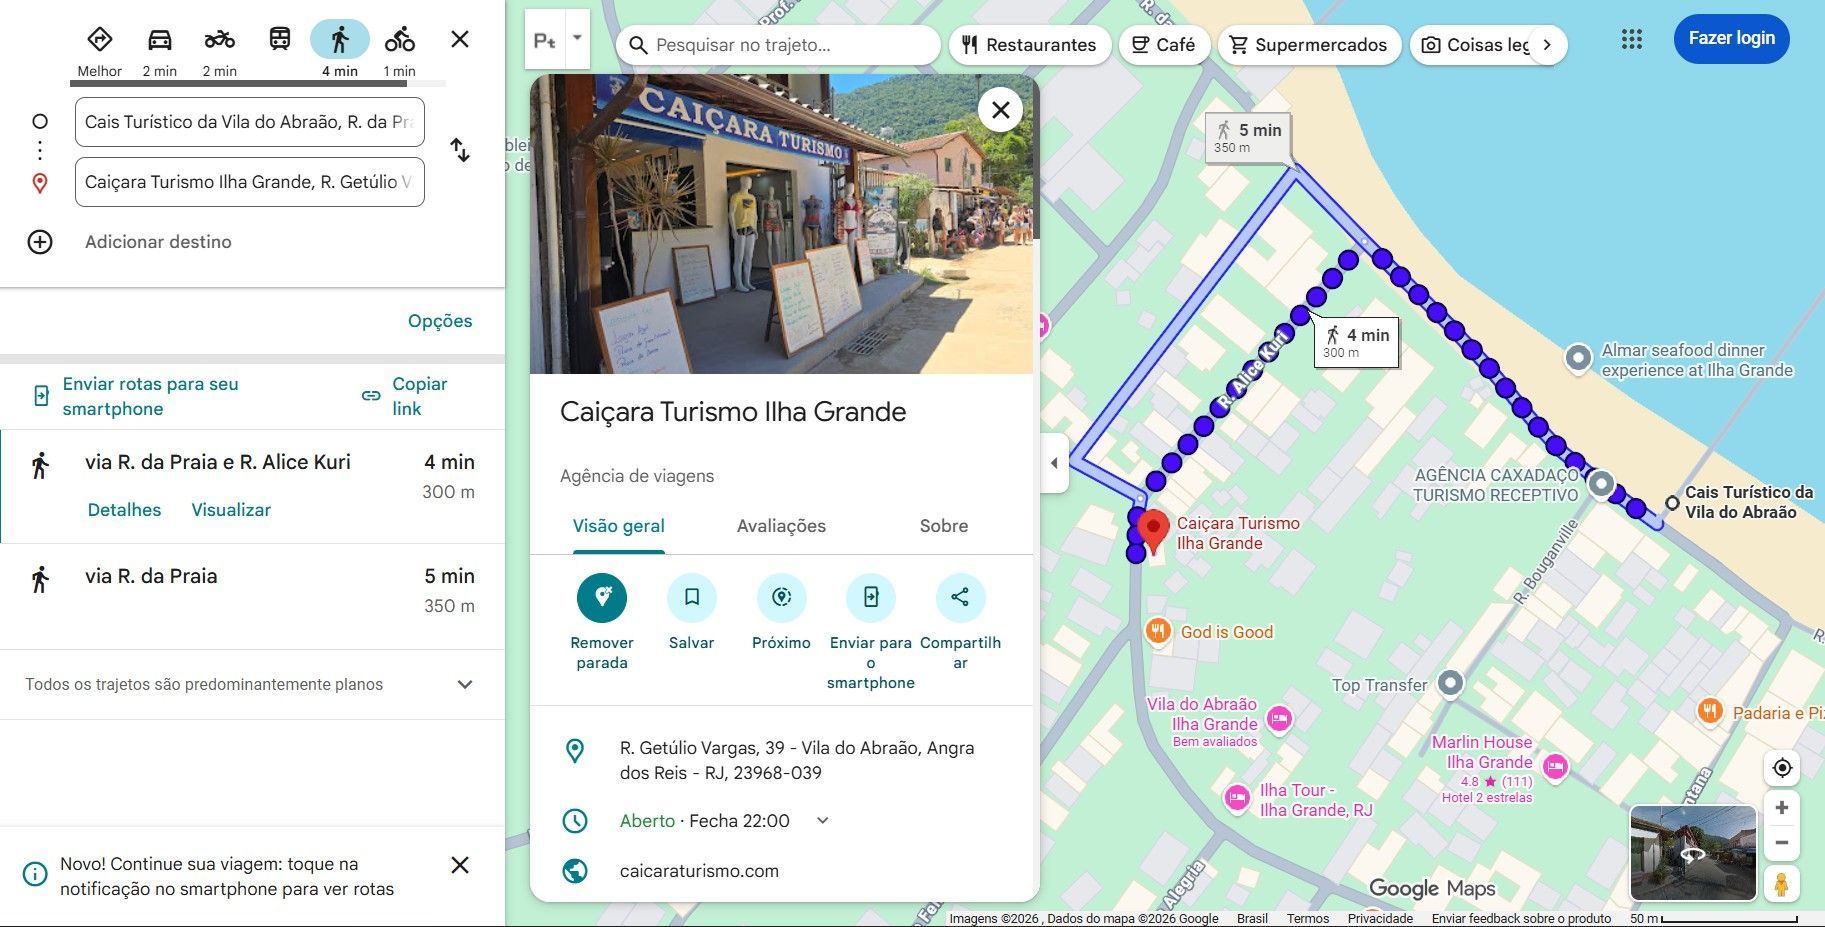Screen dimensions: 1825x927
Task: Select the 5 min route via R. da Praia
Action: pyautogui.click(x=252, y=596)
